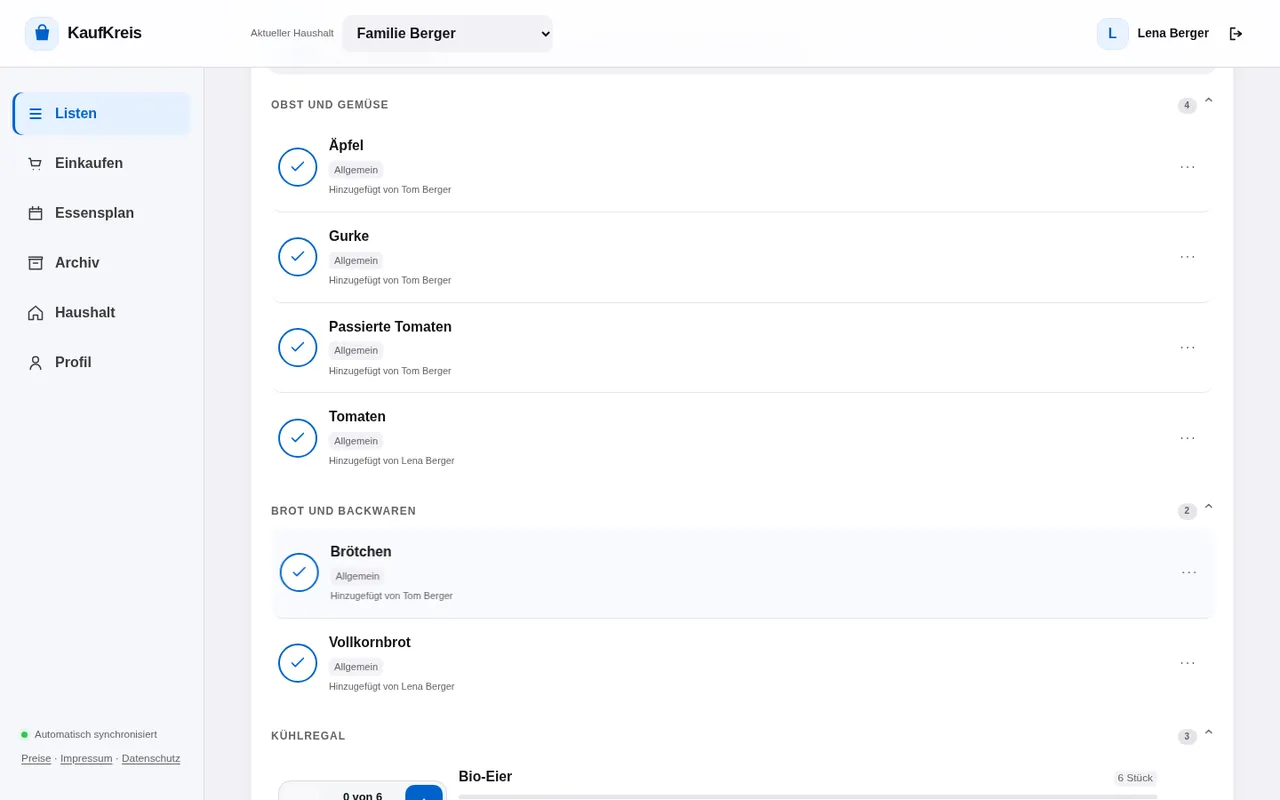This screenshot has height=800, width=1280.
Task: Show the Vollkornbrot options menu
Action: pos(1188,663)
